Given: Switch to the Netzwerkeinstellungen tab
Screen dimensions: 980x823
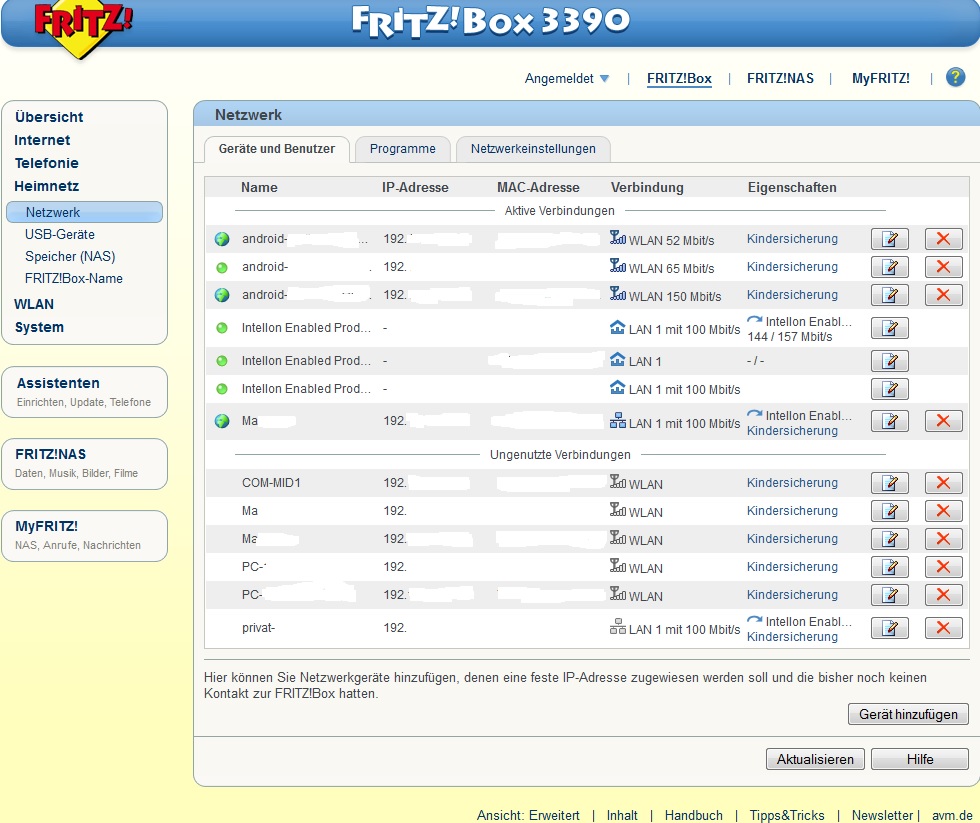Looking at the screenshot, I should (533, 149).
